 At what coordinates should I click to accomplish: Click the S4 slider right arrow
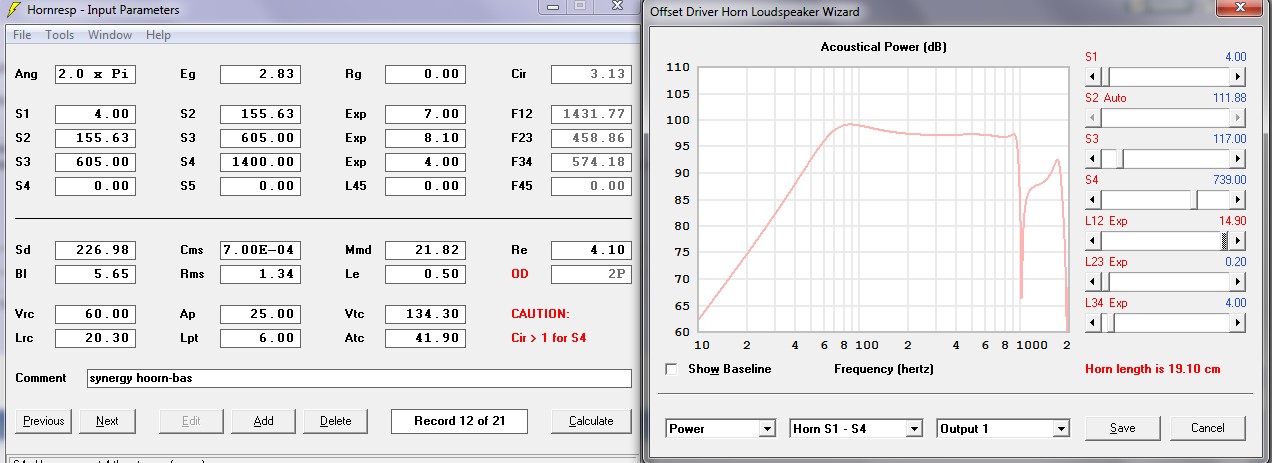(x=1238, y=200)
